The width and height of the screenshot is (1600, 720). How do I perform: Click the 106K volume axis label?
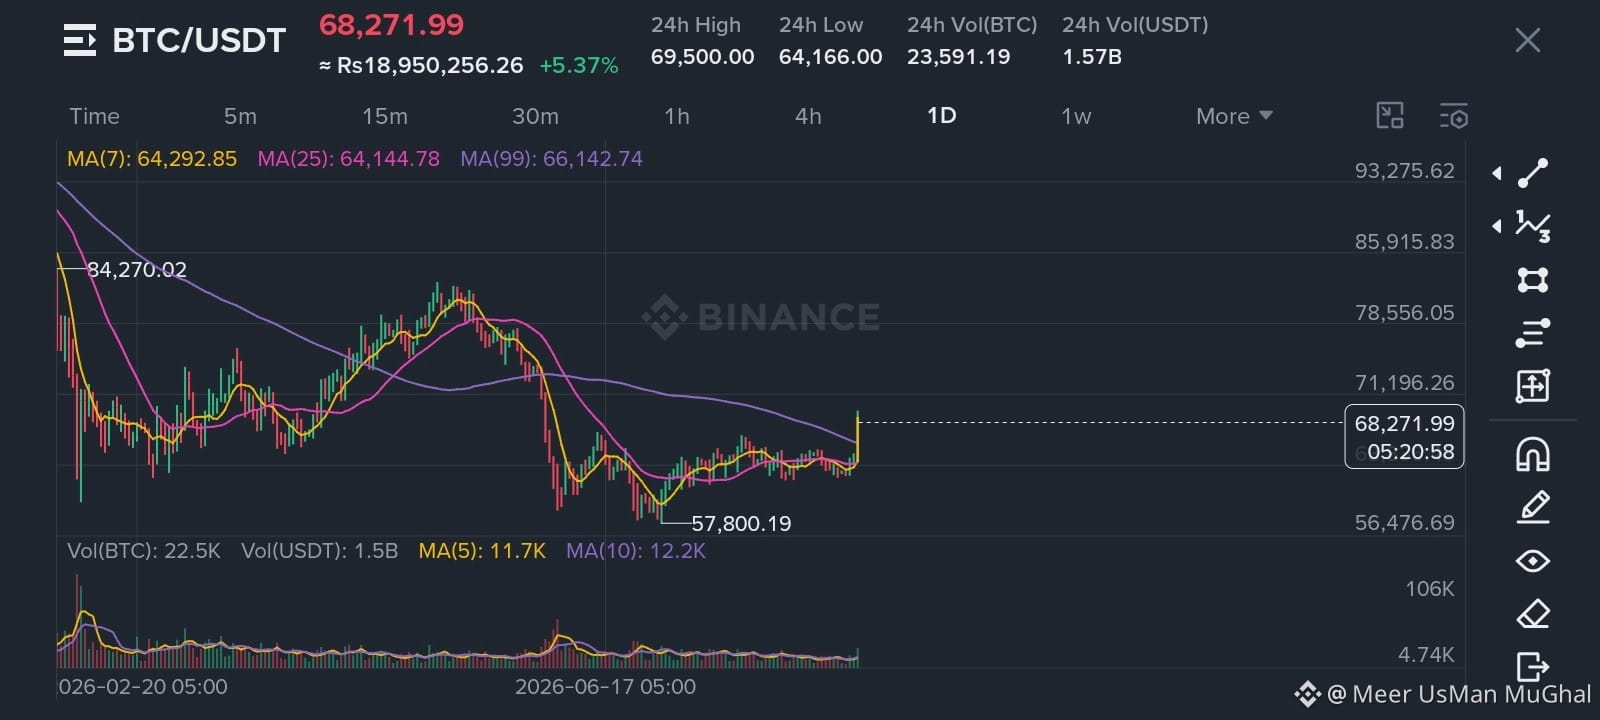1430,589
